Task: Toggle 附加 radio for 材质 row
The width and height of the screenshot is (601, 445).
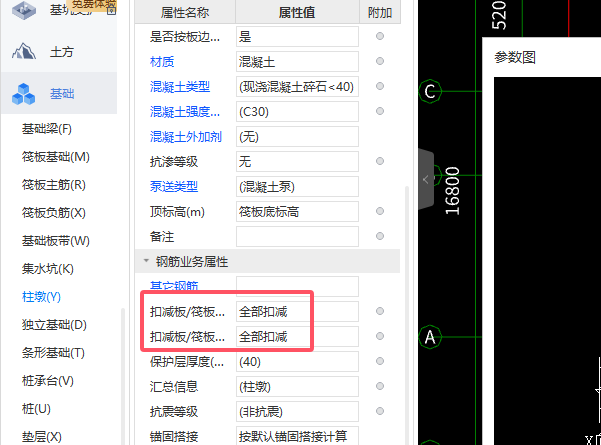Action: click(380, 61)
